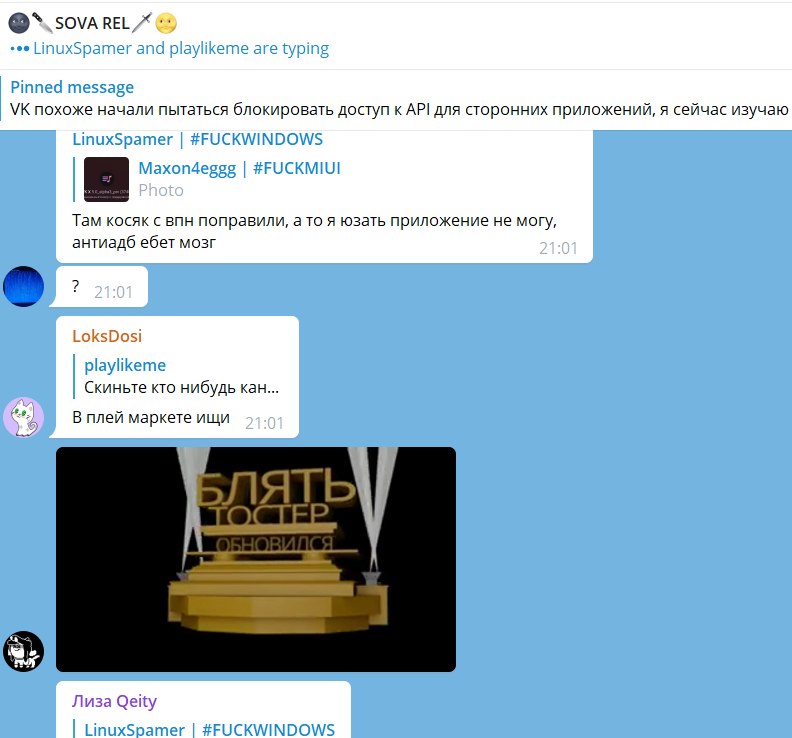The height and width of the screenshot is (738, 792).
Task: Click the typing indicator dots
Action: 20,49
